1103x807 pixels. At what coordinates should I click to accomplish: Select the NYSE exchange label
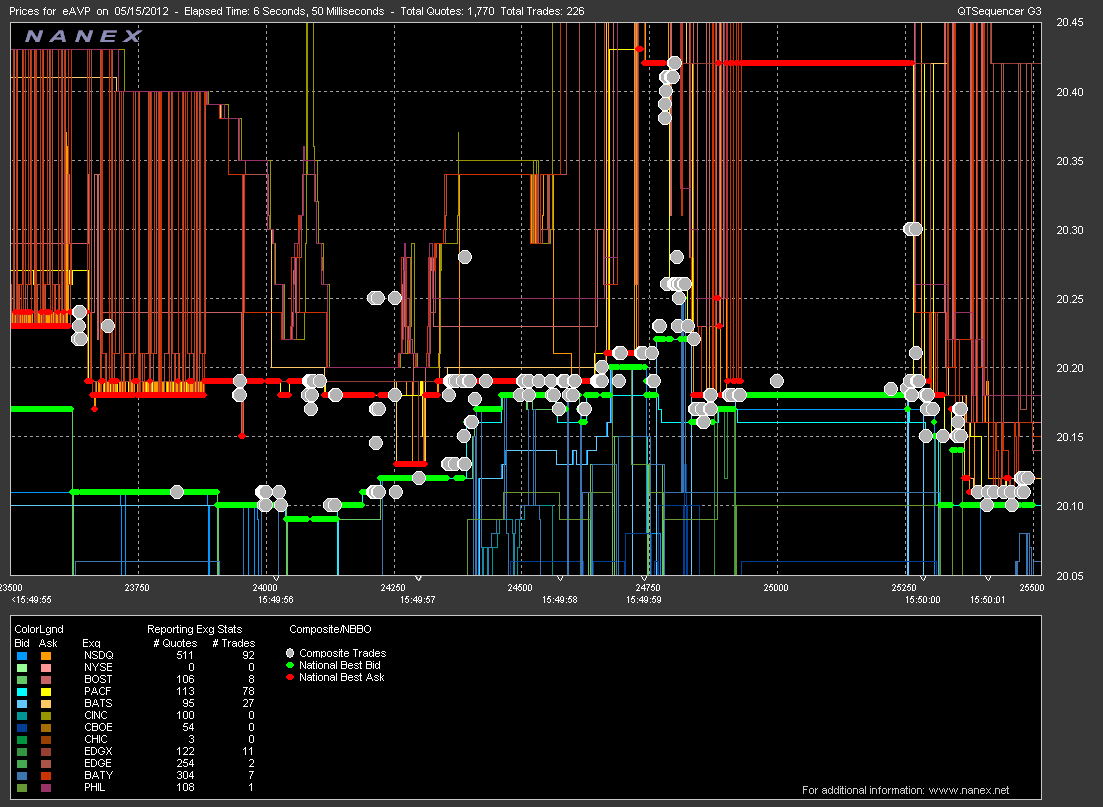[98, 667]
